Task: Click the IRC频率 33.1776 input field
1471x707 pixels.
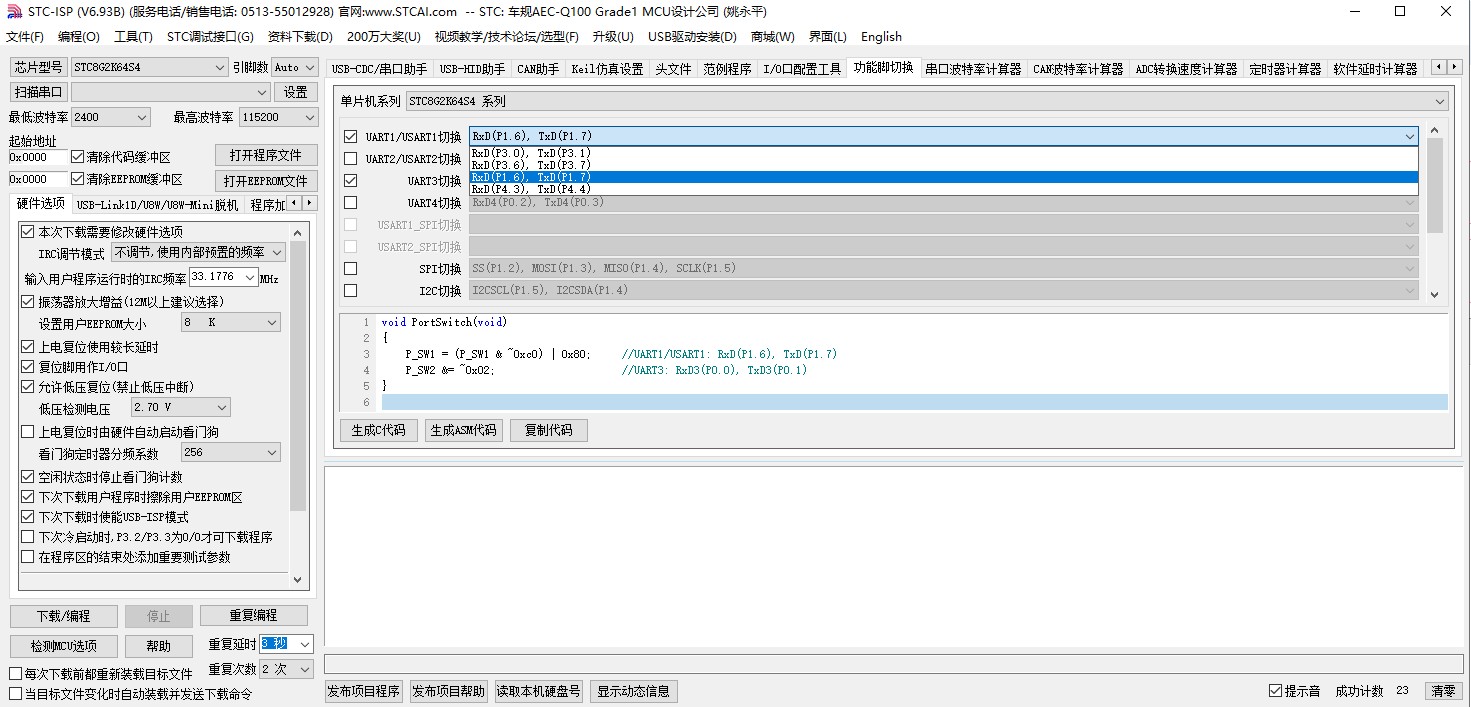Action: coord(224,277)
